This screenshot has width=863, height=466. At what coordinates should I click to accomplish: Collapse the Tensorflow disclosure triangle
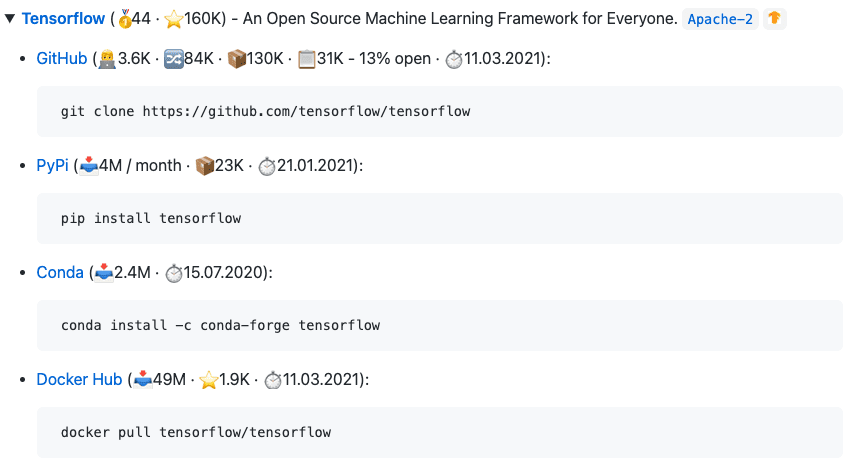point(9,19)
